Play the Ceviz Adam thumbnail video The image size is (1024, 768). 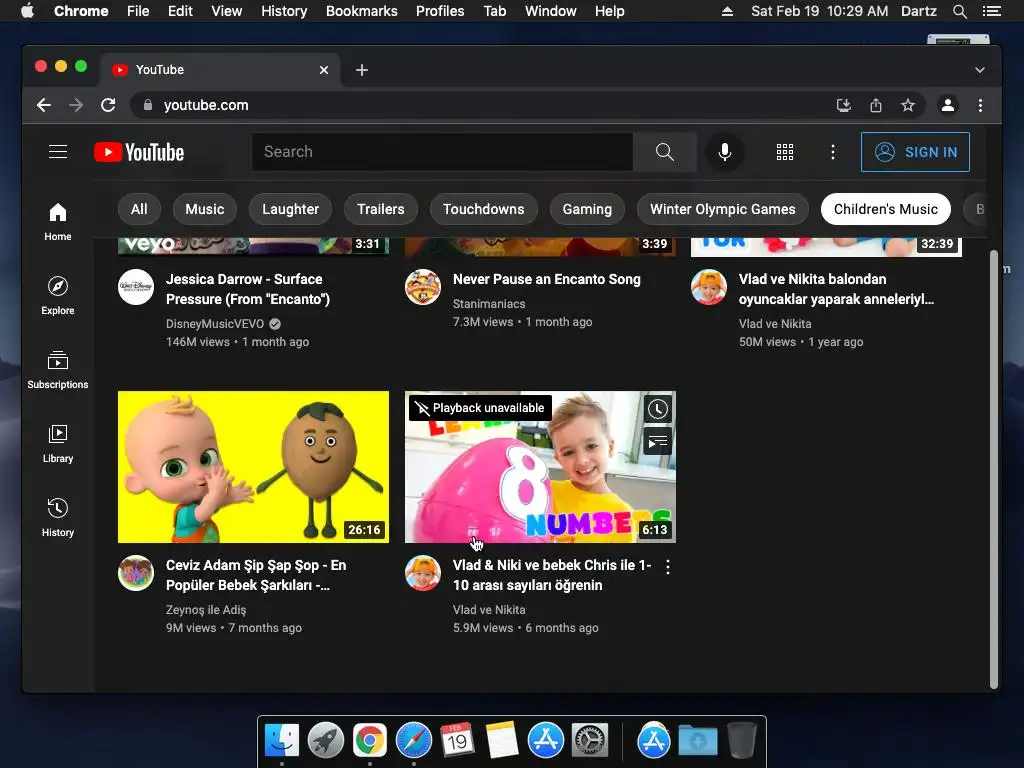[253, 467]
